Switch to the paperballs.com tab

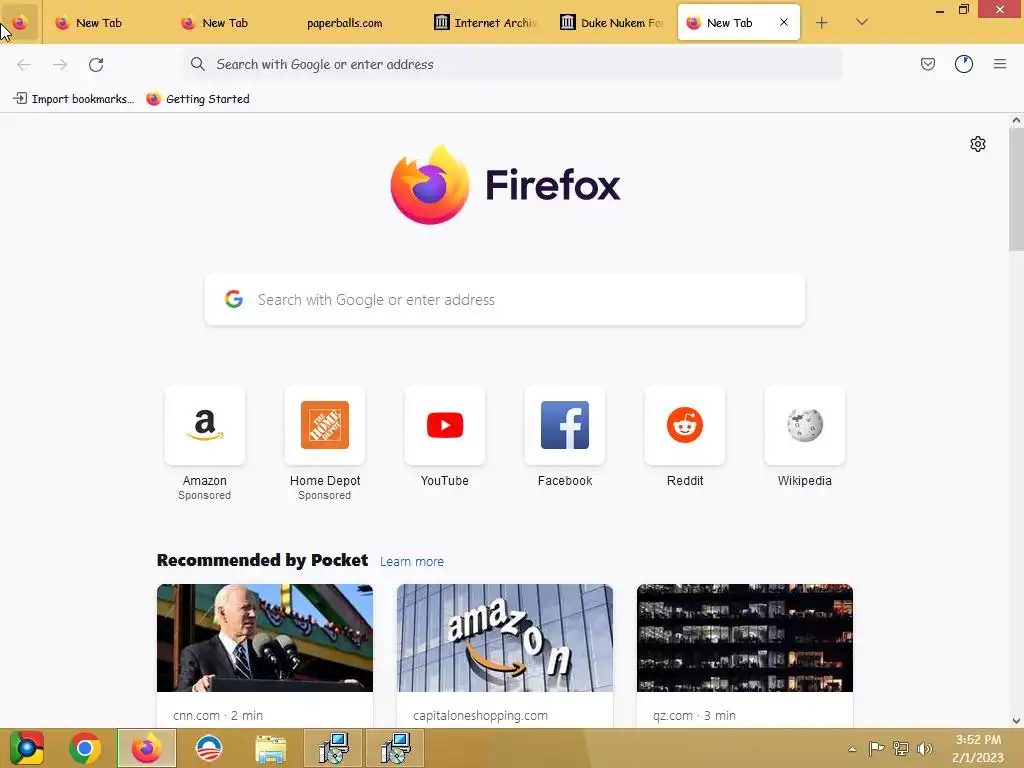358,23
